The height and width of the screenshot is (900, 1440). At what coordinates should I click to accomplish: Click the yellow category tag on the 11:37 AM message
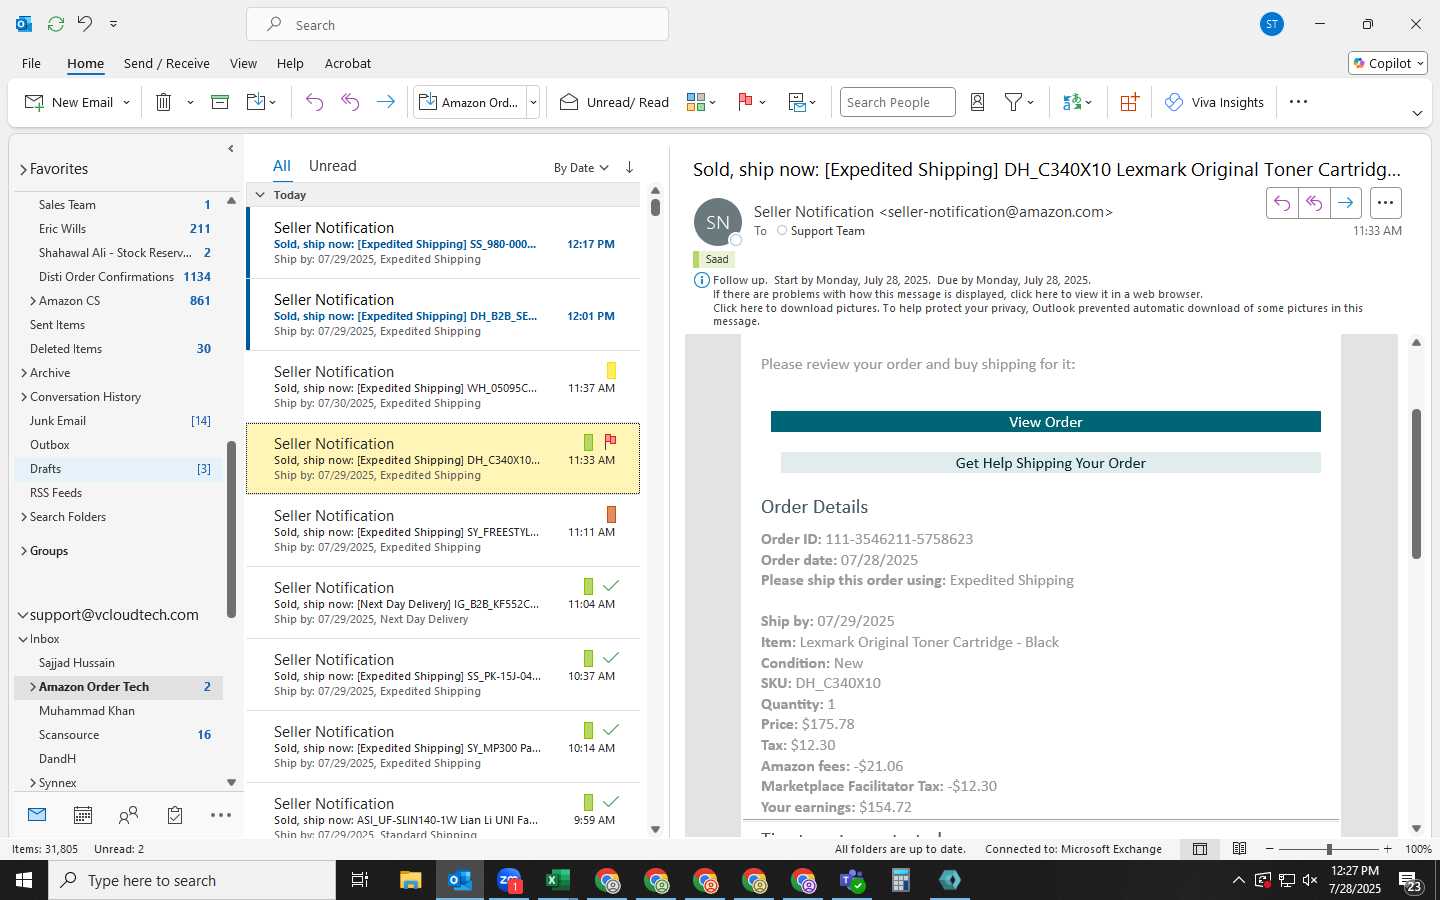(611, 370)
